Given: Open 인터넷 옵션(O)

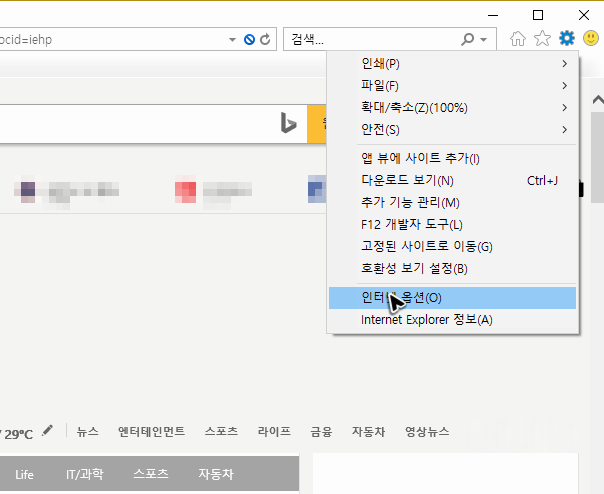Looking at the screenshot, I should (x=453, y=297).
